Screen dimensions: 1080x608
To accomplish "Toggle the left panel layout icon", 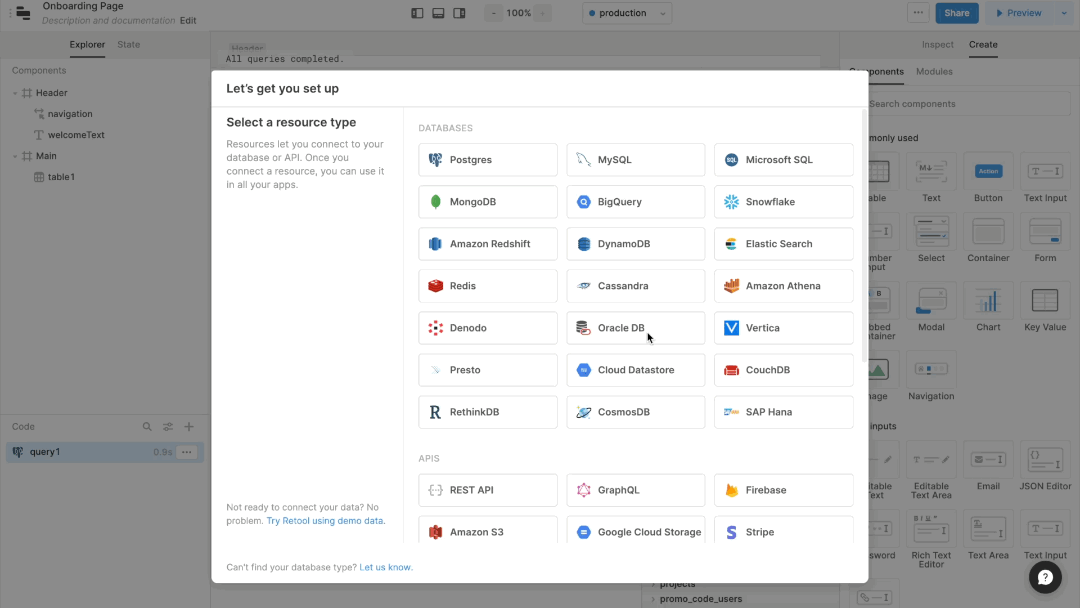I will tap(417, 13).
